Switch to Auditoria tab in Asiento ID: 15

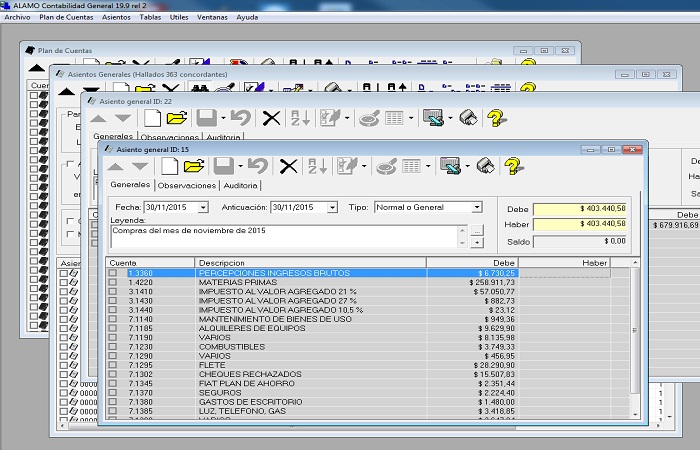coord(240,185)
